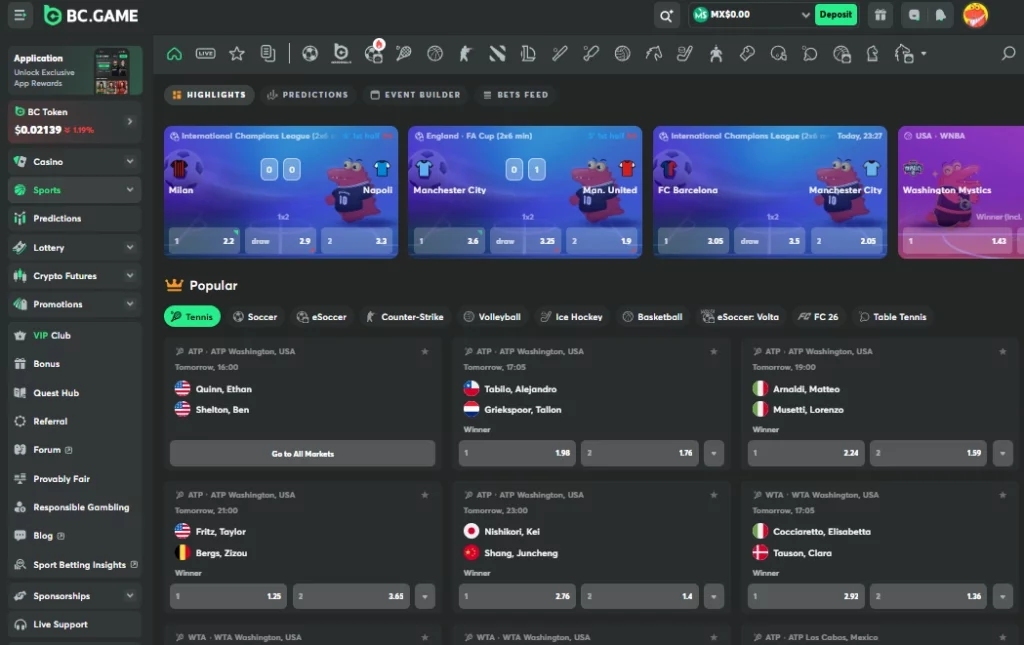Select the Soccer popular filter chip
The image size is (1024, 645).
(255, 317)
